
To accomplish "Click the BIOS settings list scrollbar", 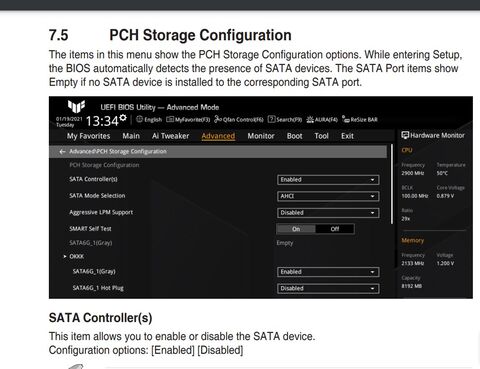I will click(x=392, y=184).
